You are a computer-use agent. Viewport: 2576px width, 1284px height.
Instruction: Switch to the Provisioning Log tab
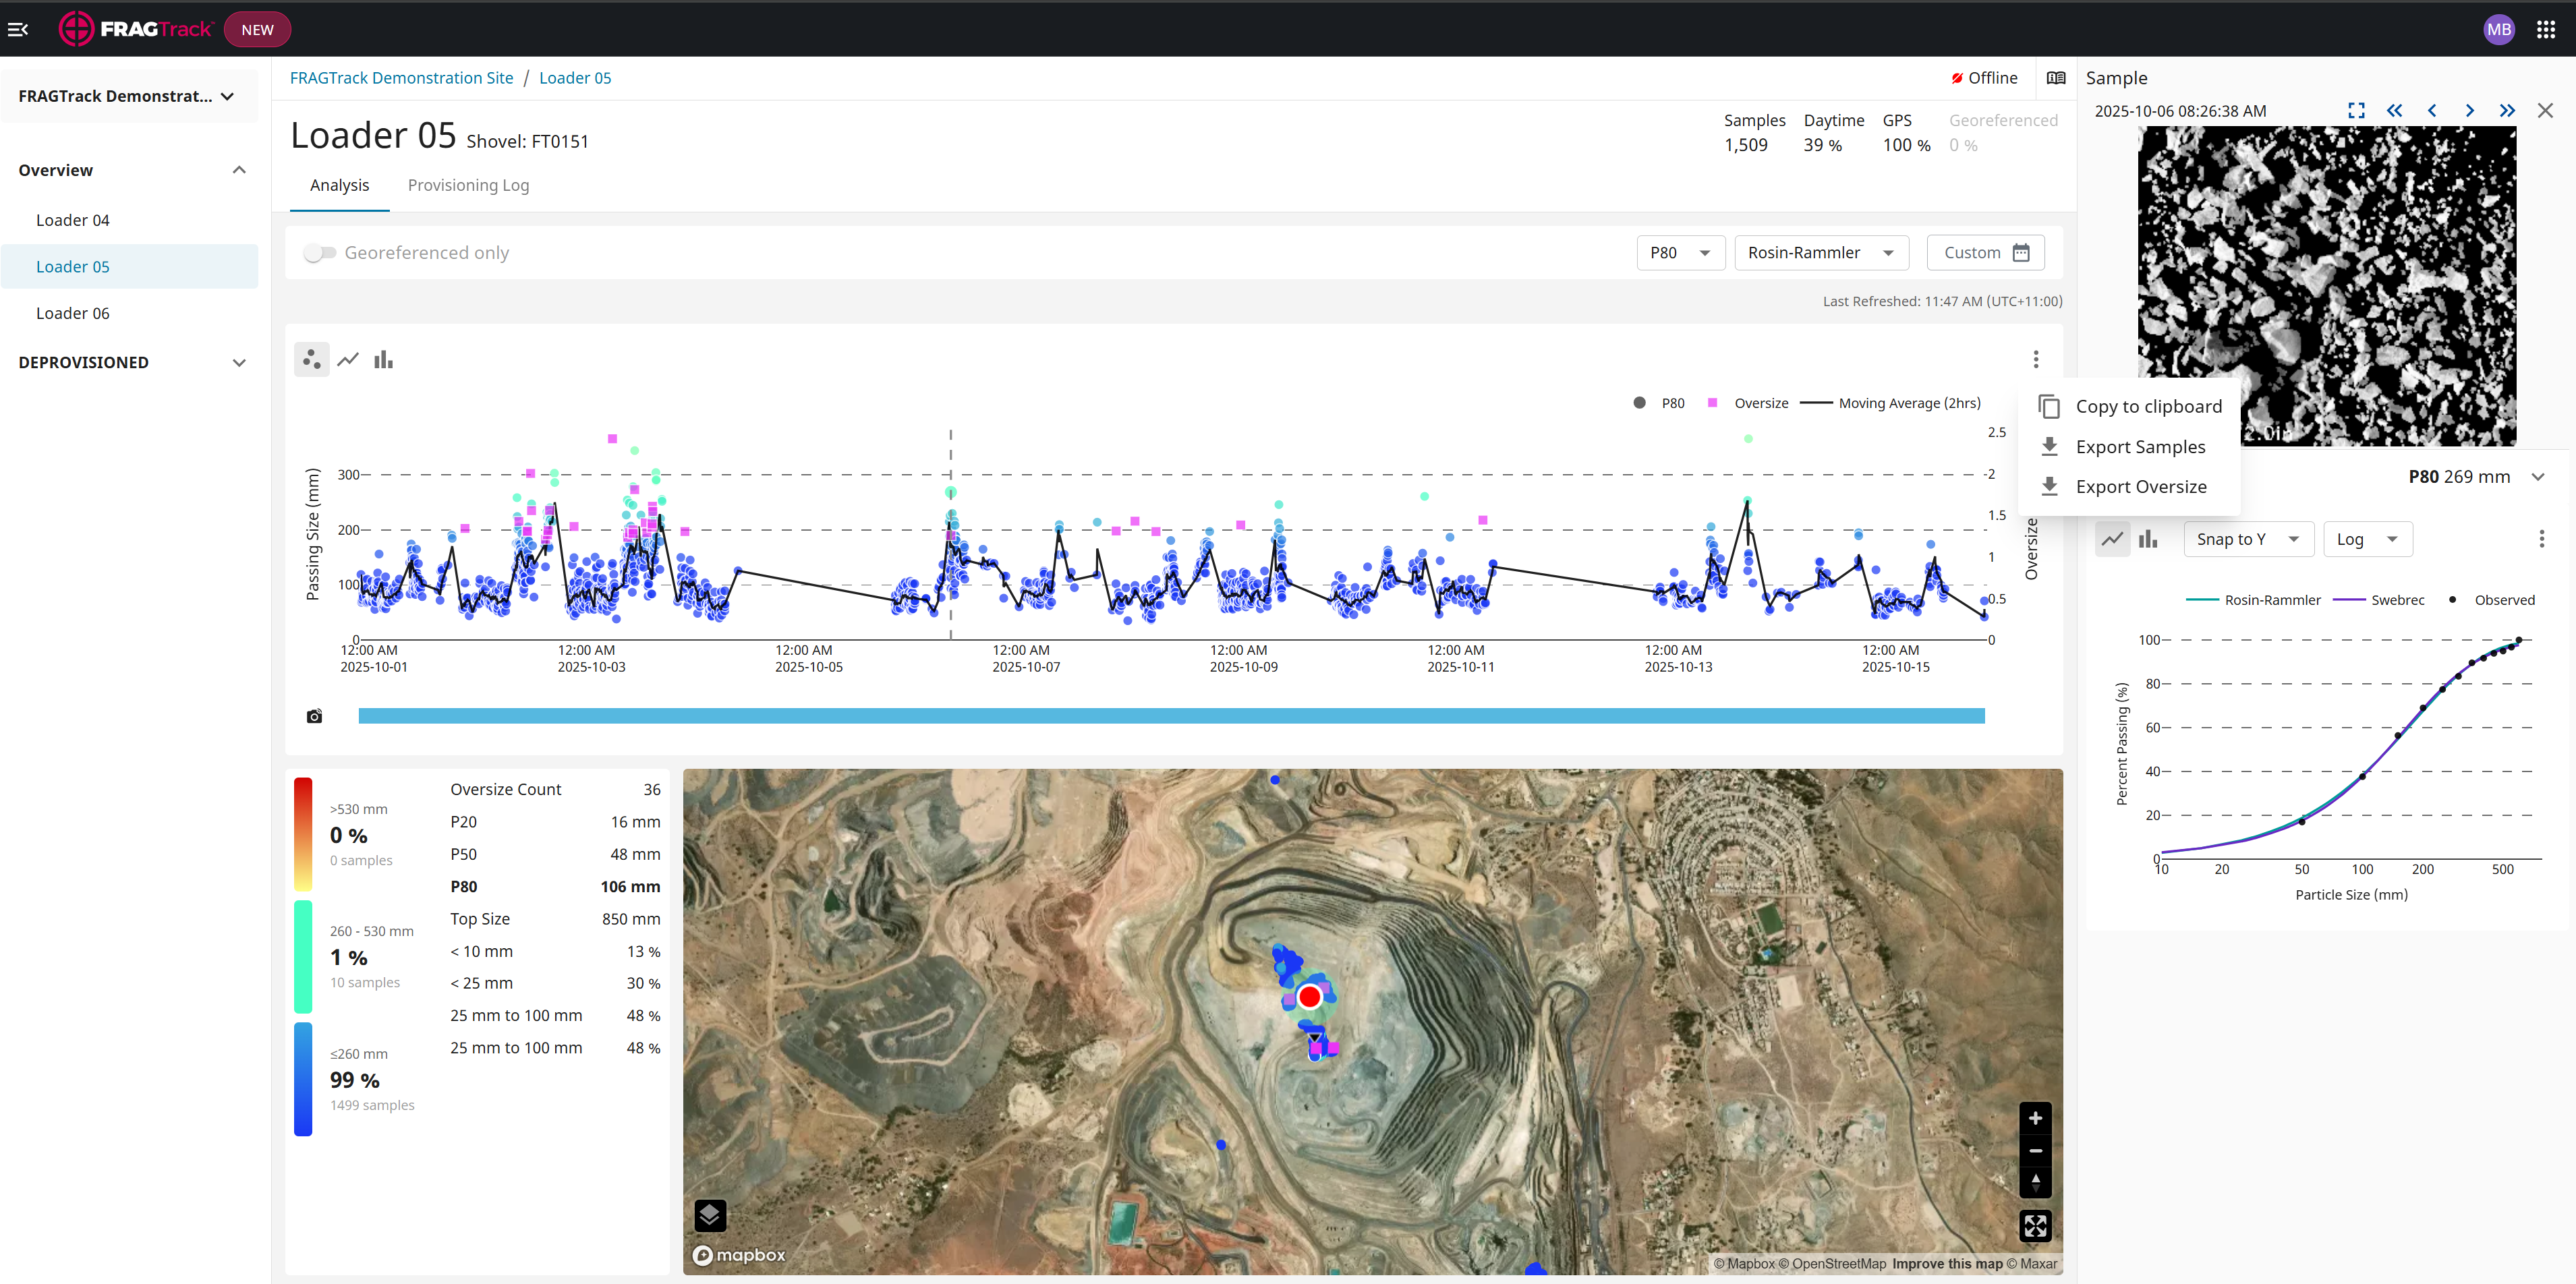coord(468,185)
